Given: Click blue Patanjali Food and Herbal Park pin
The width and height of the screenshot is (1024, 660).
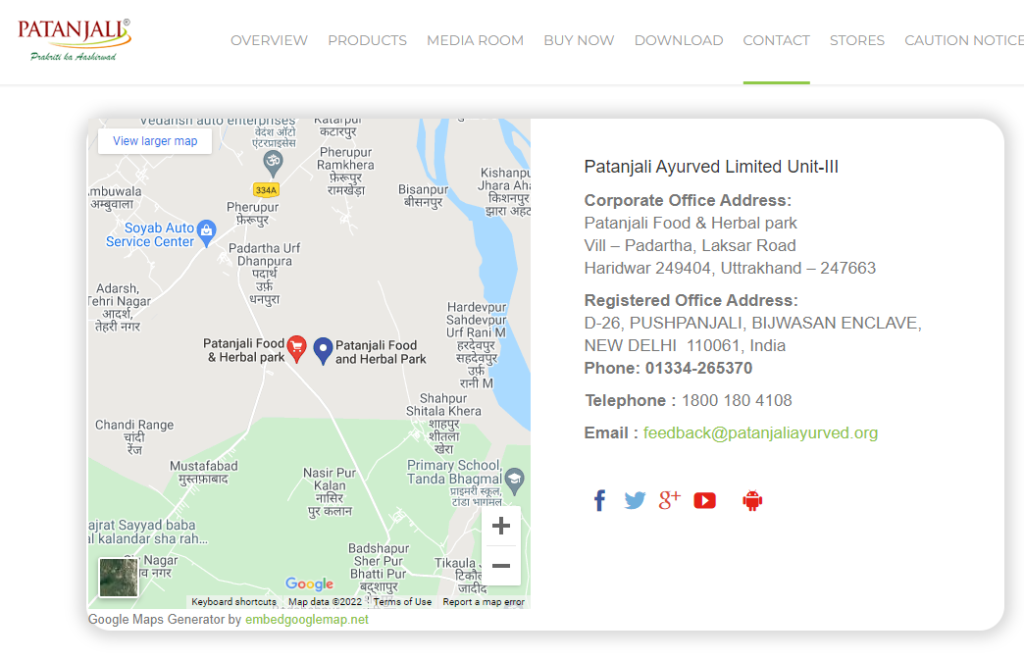Looking at the screenshot, I should [x=323, y=351].
